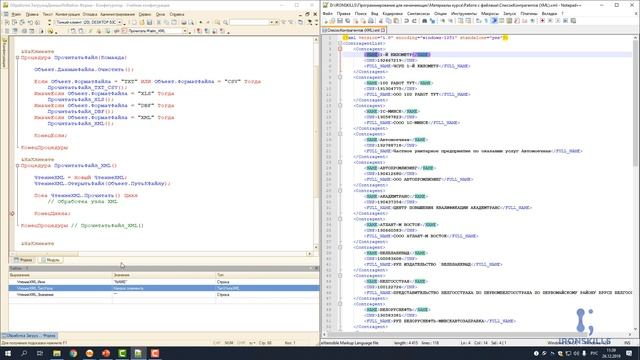Open the procedure list dropdown ПрочитатьФайл_XML

pyautogui.click(x=184, y=31)
